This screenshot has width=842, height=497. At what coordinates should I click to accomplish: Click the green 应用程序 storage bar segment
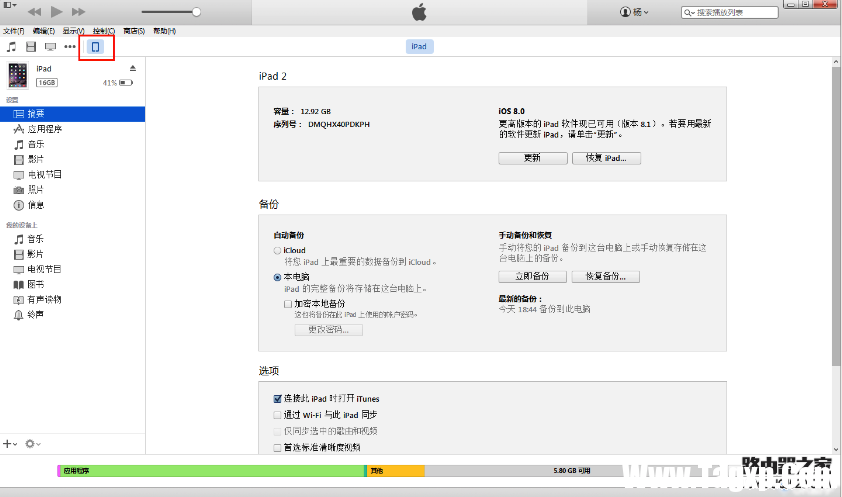[212, 471]
